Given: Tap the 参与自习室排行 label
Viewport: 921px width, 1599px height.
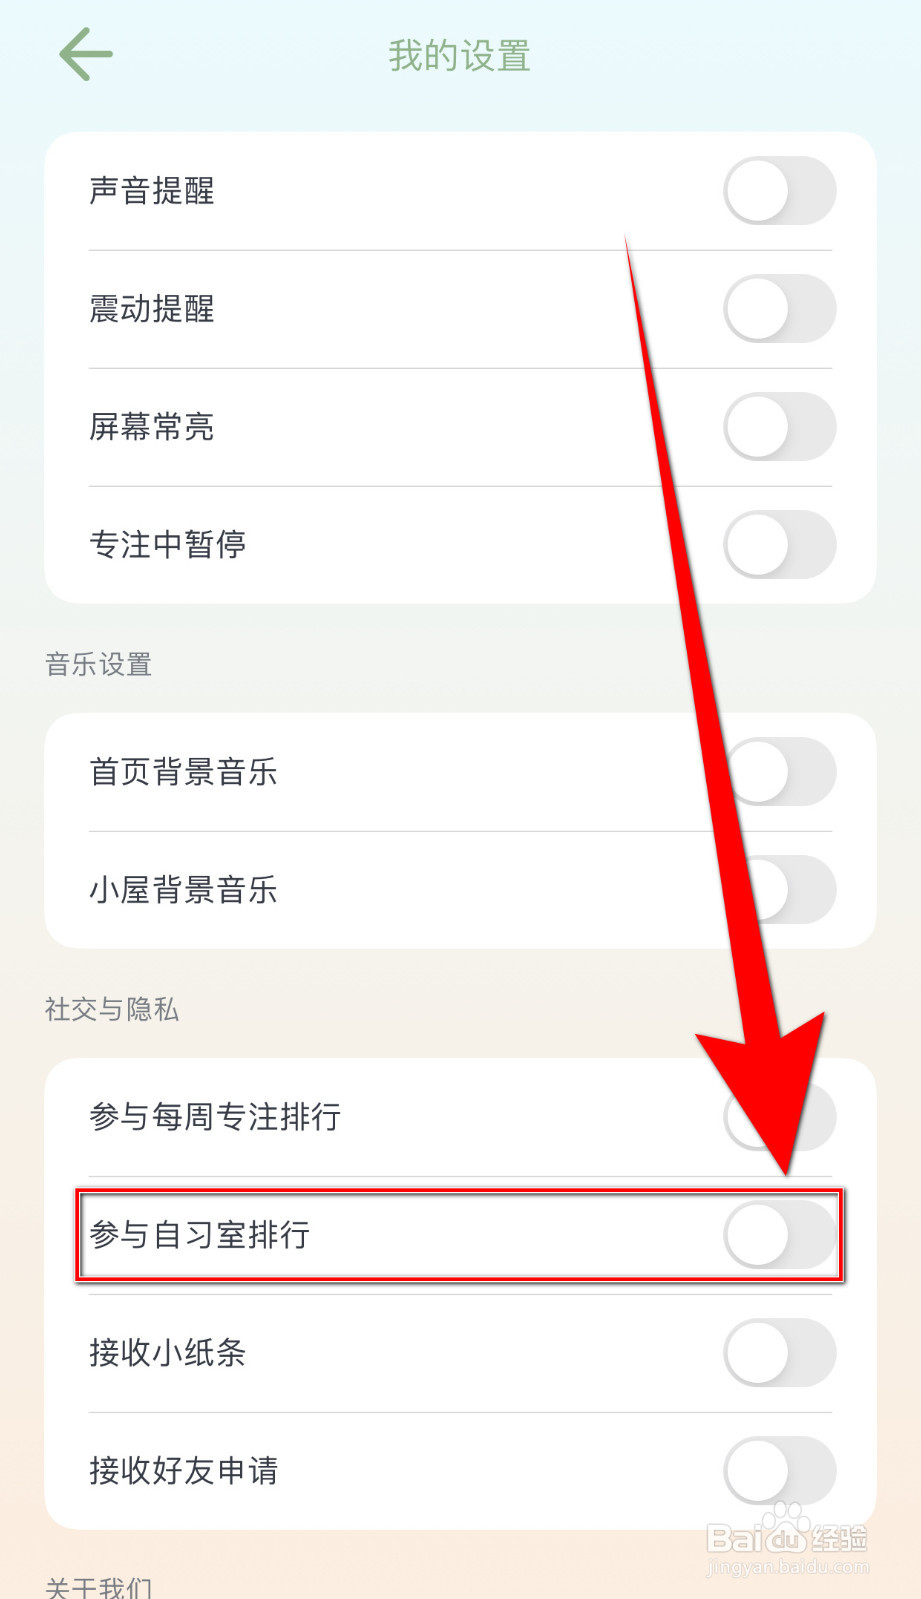Looking at the screenshot, I should (x=200, y=1235).
